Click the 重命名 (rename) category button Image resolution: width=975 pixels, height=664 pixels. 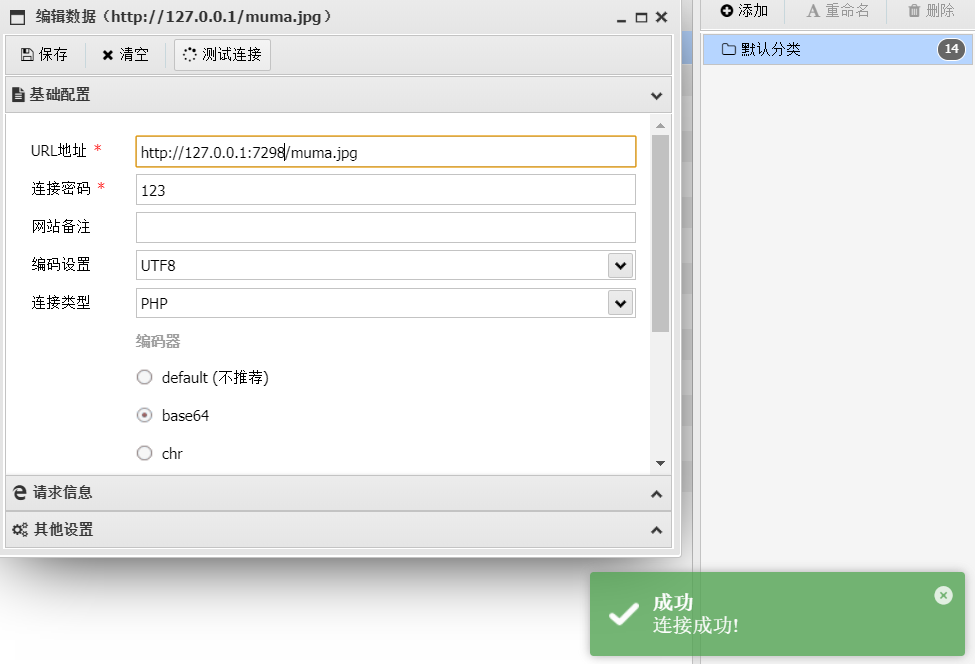pos(838,11)
